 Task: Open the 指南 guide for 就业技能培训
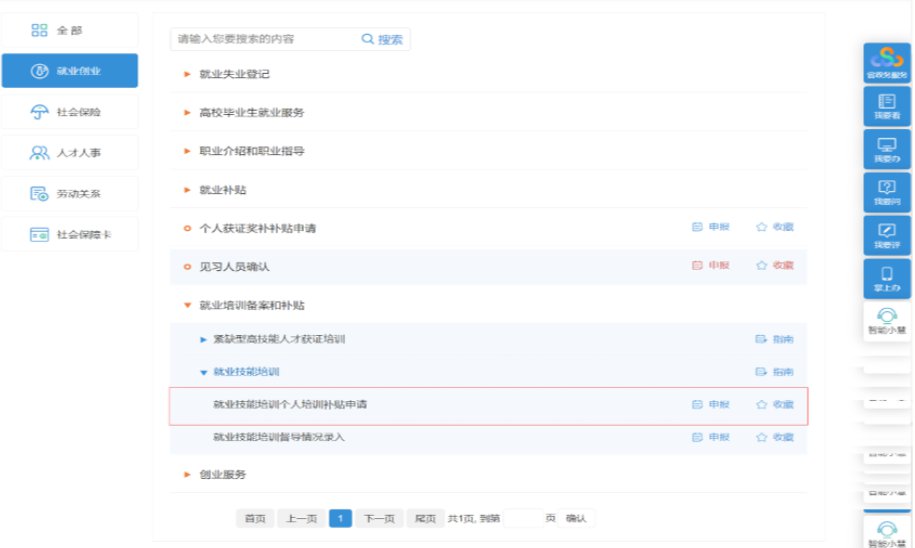[774, 373]
